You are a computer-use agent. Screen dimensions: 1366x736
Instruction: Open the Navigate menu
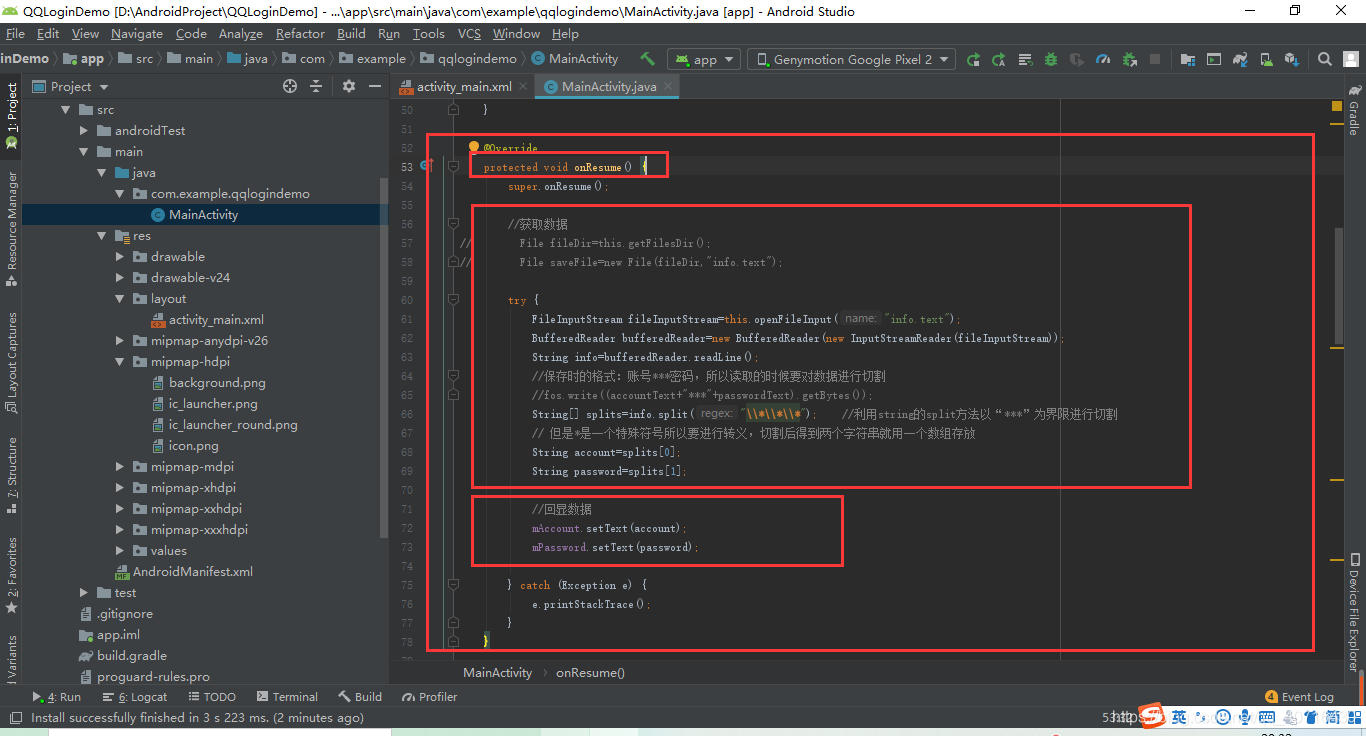tap(137, 33)
